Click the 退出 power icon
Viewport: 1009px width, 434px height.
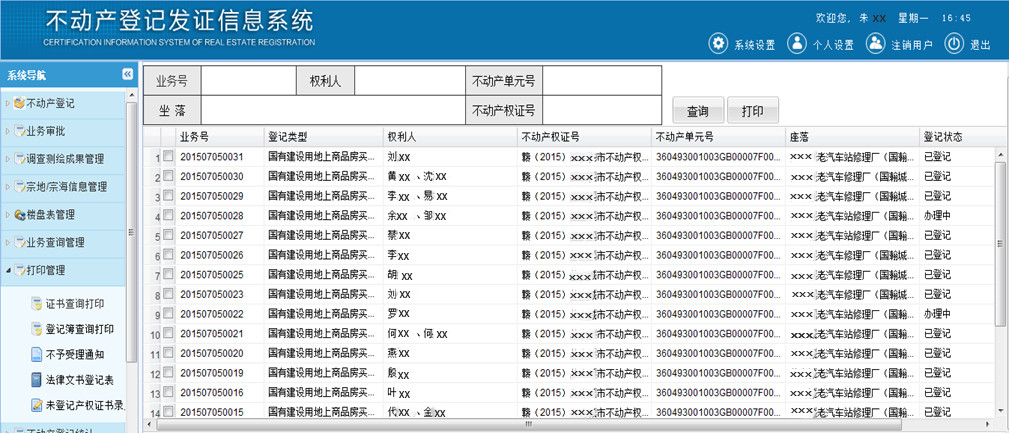coord(954,44)
